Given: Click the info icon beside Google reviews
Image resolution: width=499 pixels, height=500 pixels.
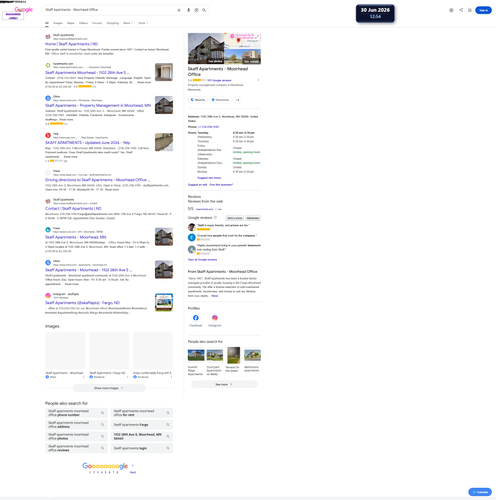Looking at the screenshot, I should pos(215,217).
